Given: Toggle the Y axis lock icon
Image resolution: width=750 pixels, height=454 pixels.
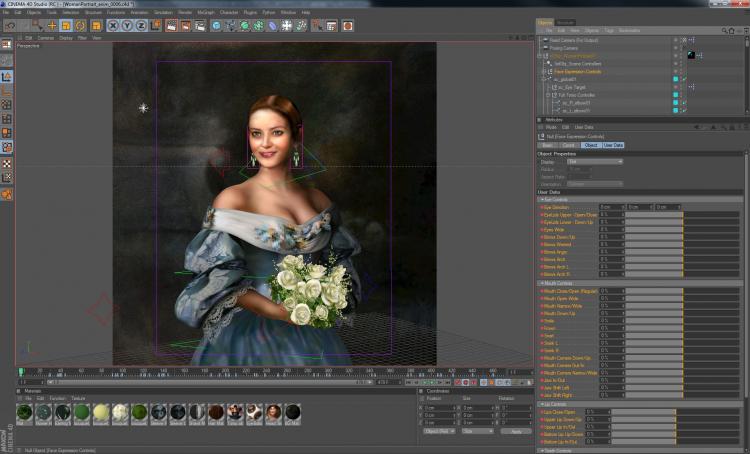Looking at the screenshot, I should [127, 25].
